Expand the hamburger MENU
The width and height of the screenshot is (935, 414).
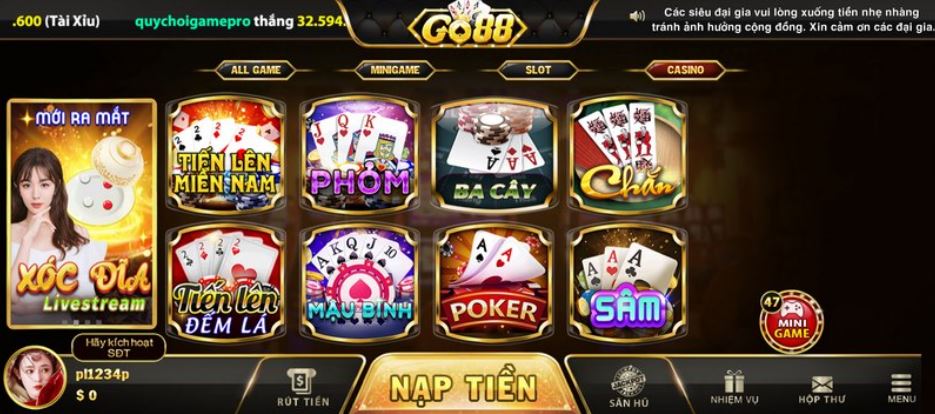point(902,388)
